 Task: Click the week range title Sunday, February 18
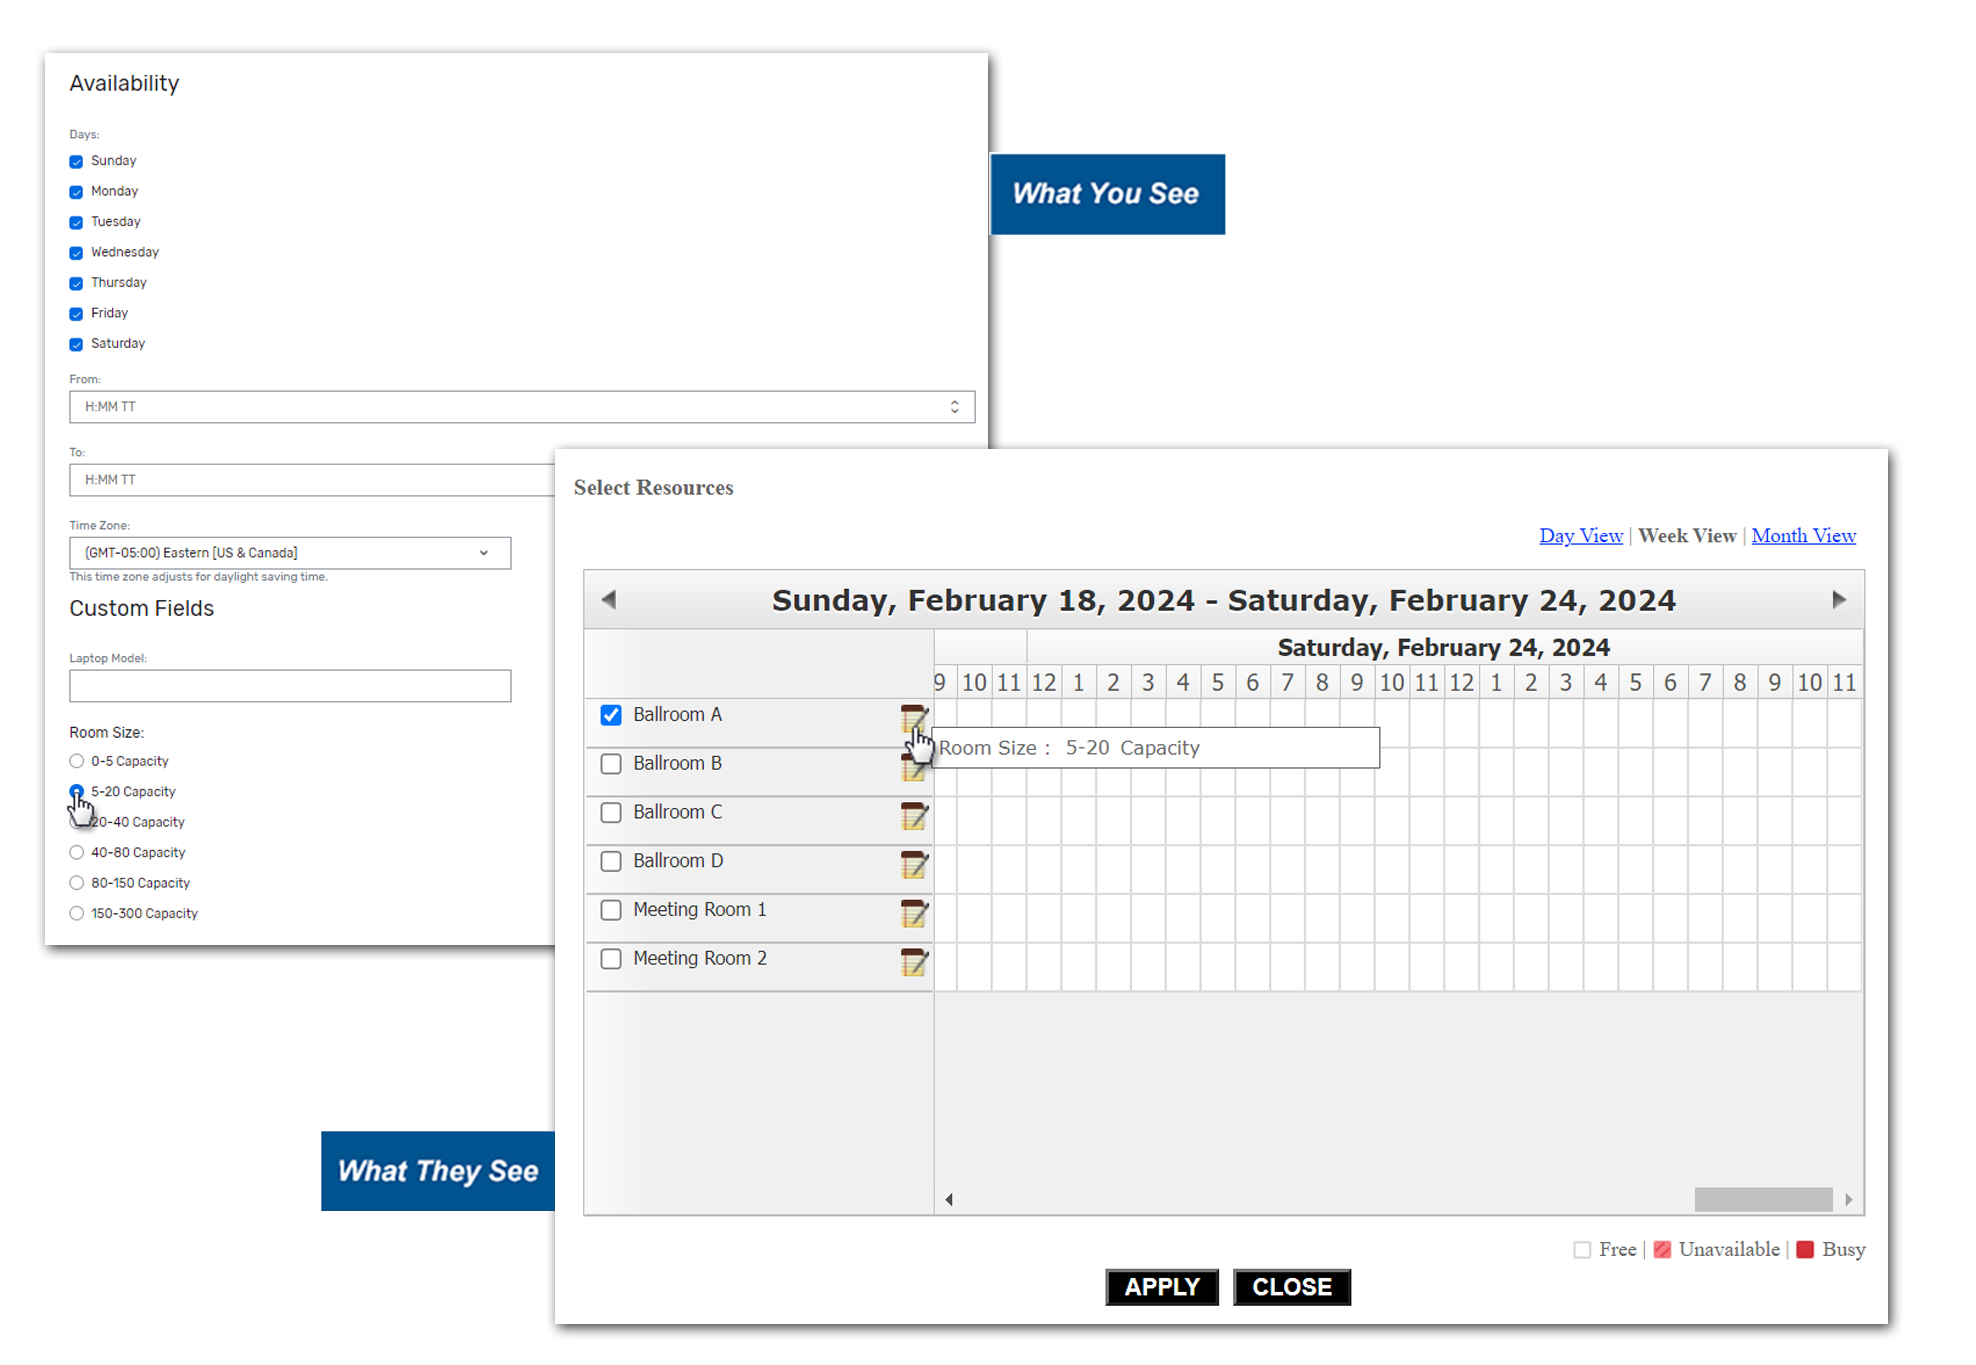1224,600
